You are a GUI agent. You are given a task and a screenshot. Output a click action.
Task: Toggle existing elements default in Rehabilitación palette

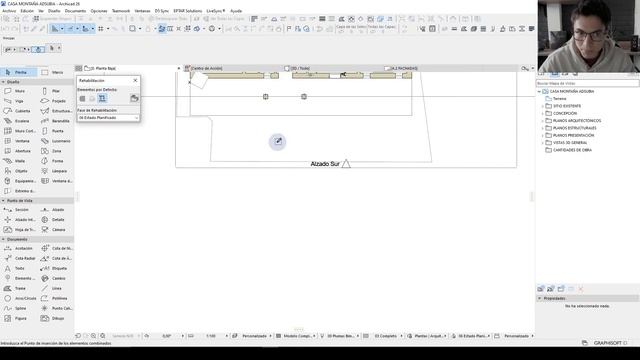(82, 98)
